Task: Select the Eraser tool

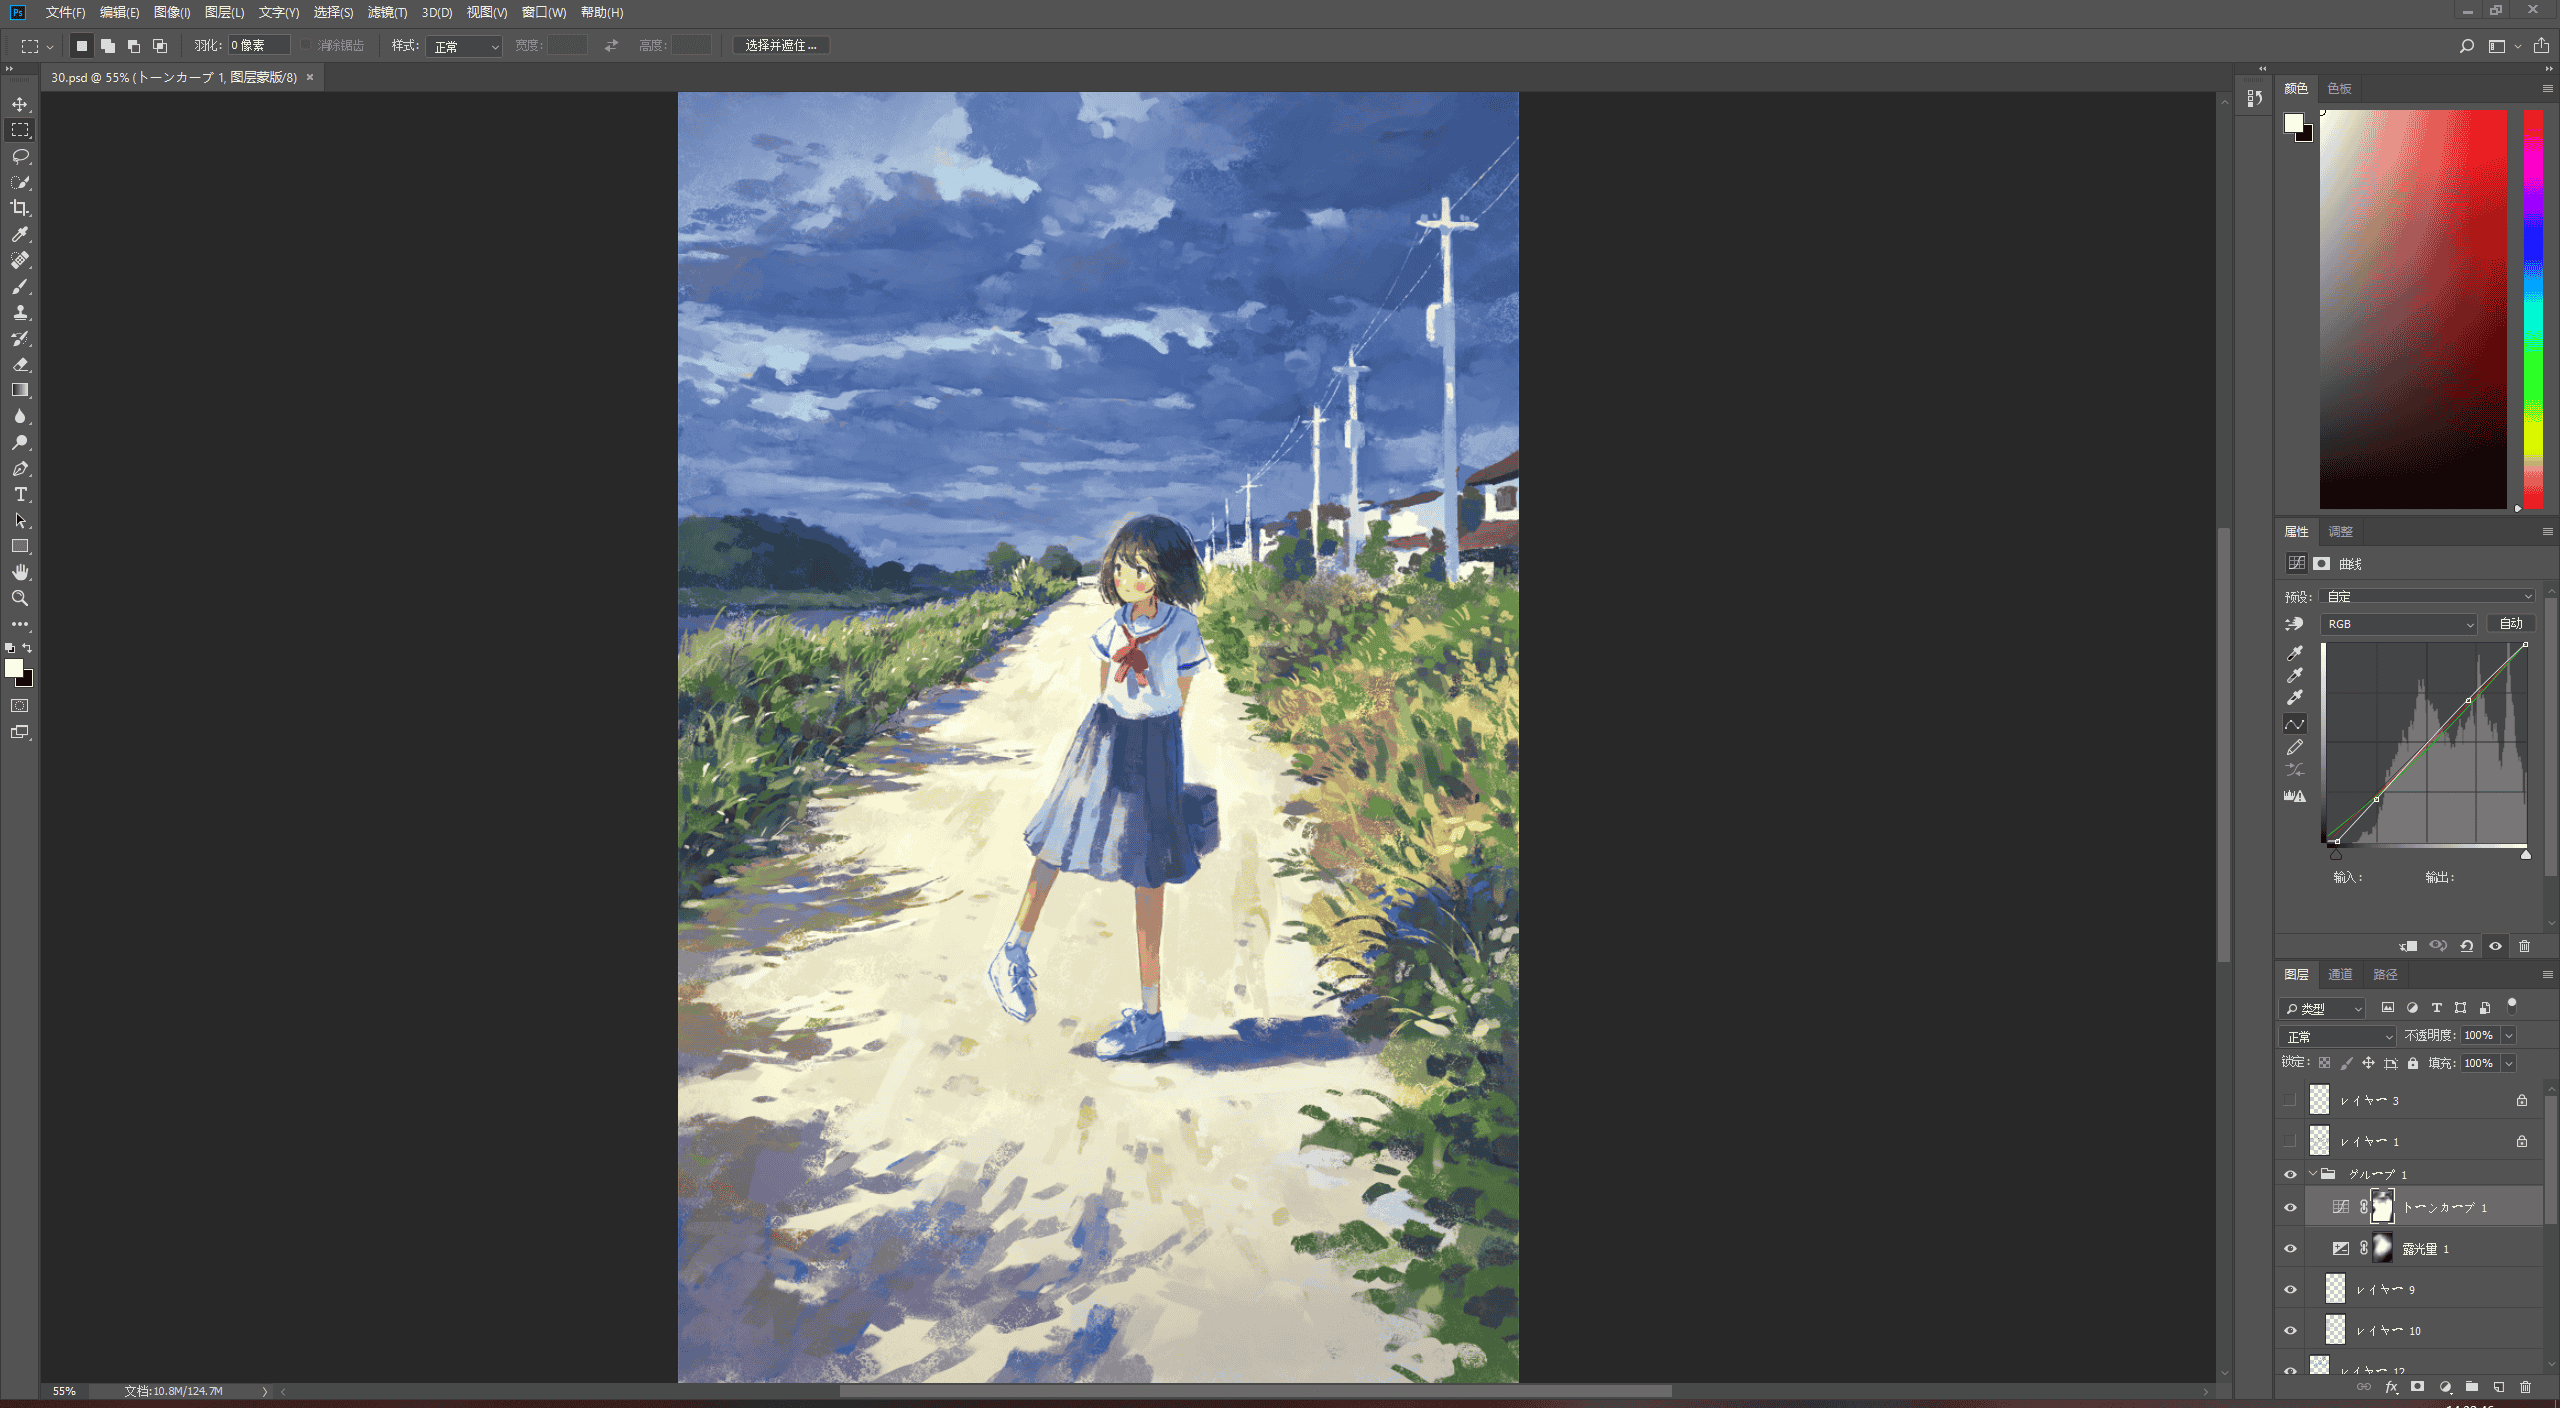Action: click(20, 364)
